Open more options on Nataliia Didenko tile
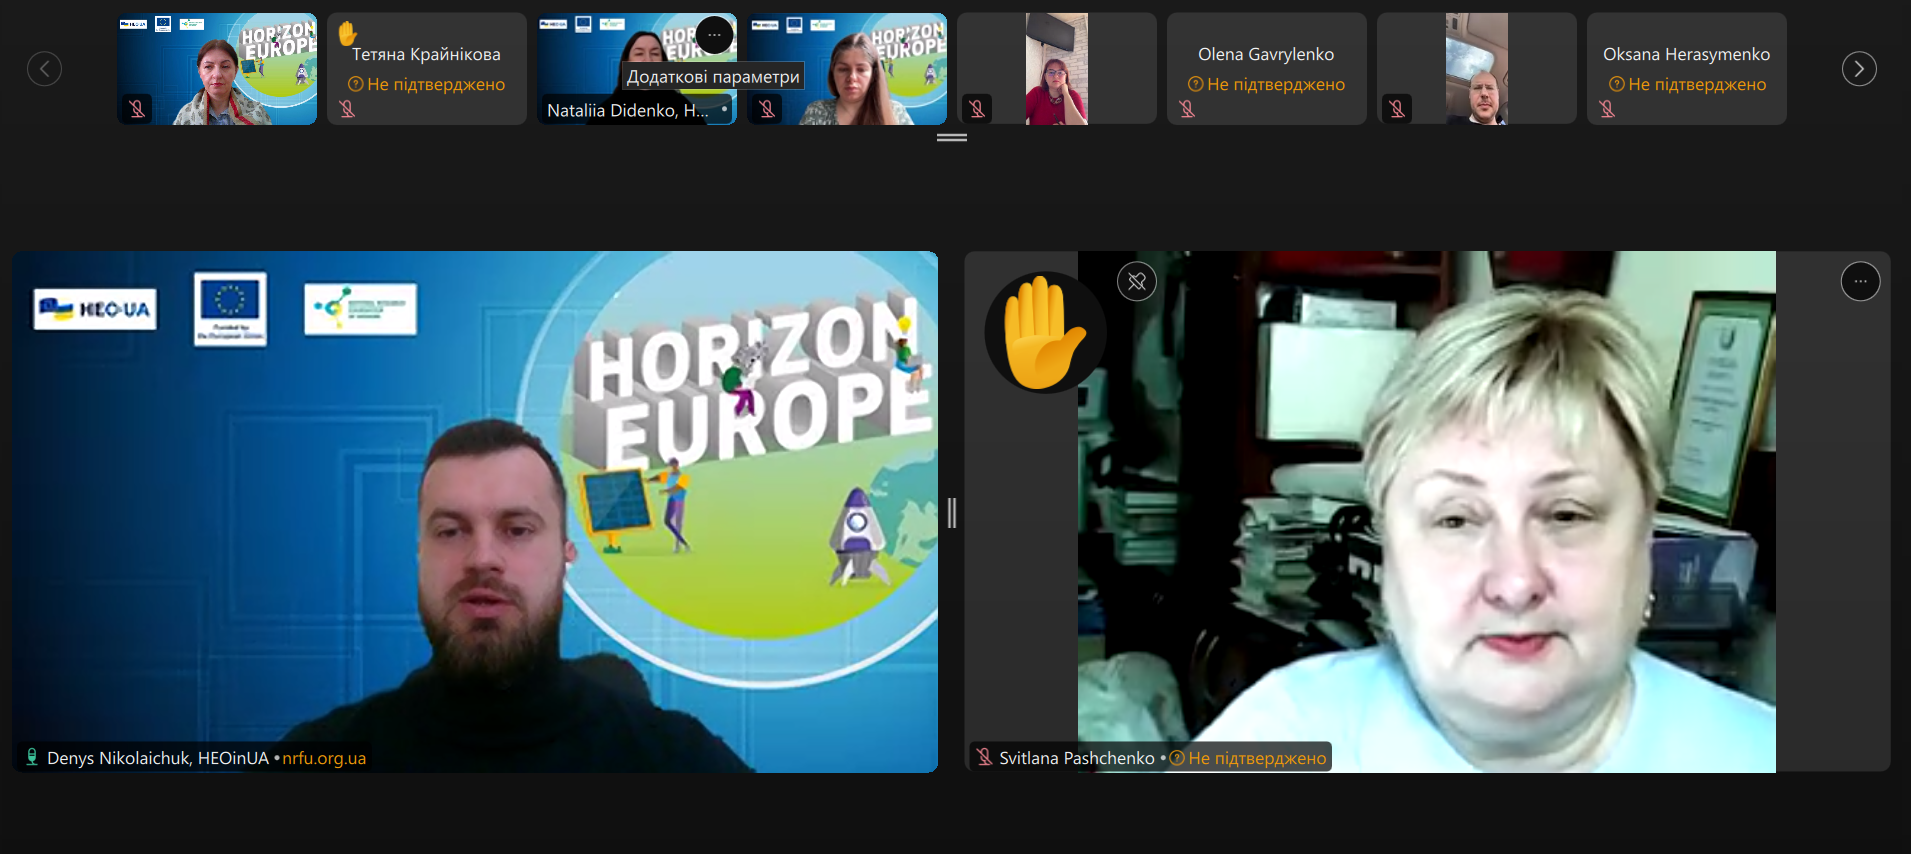This screenshot has width=1911, height=854. tap(714, 35)
